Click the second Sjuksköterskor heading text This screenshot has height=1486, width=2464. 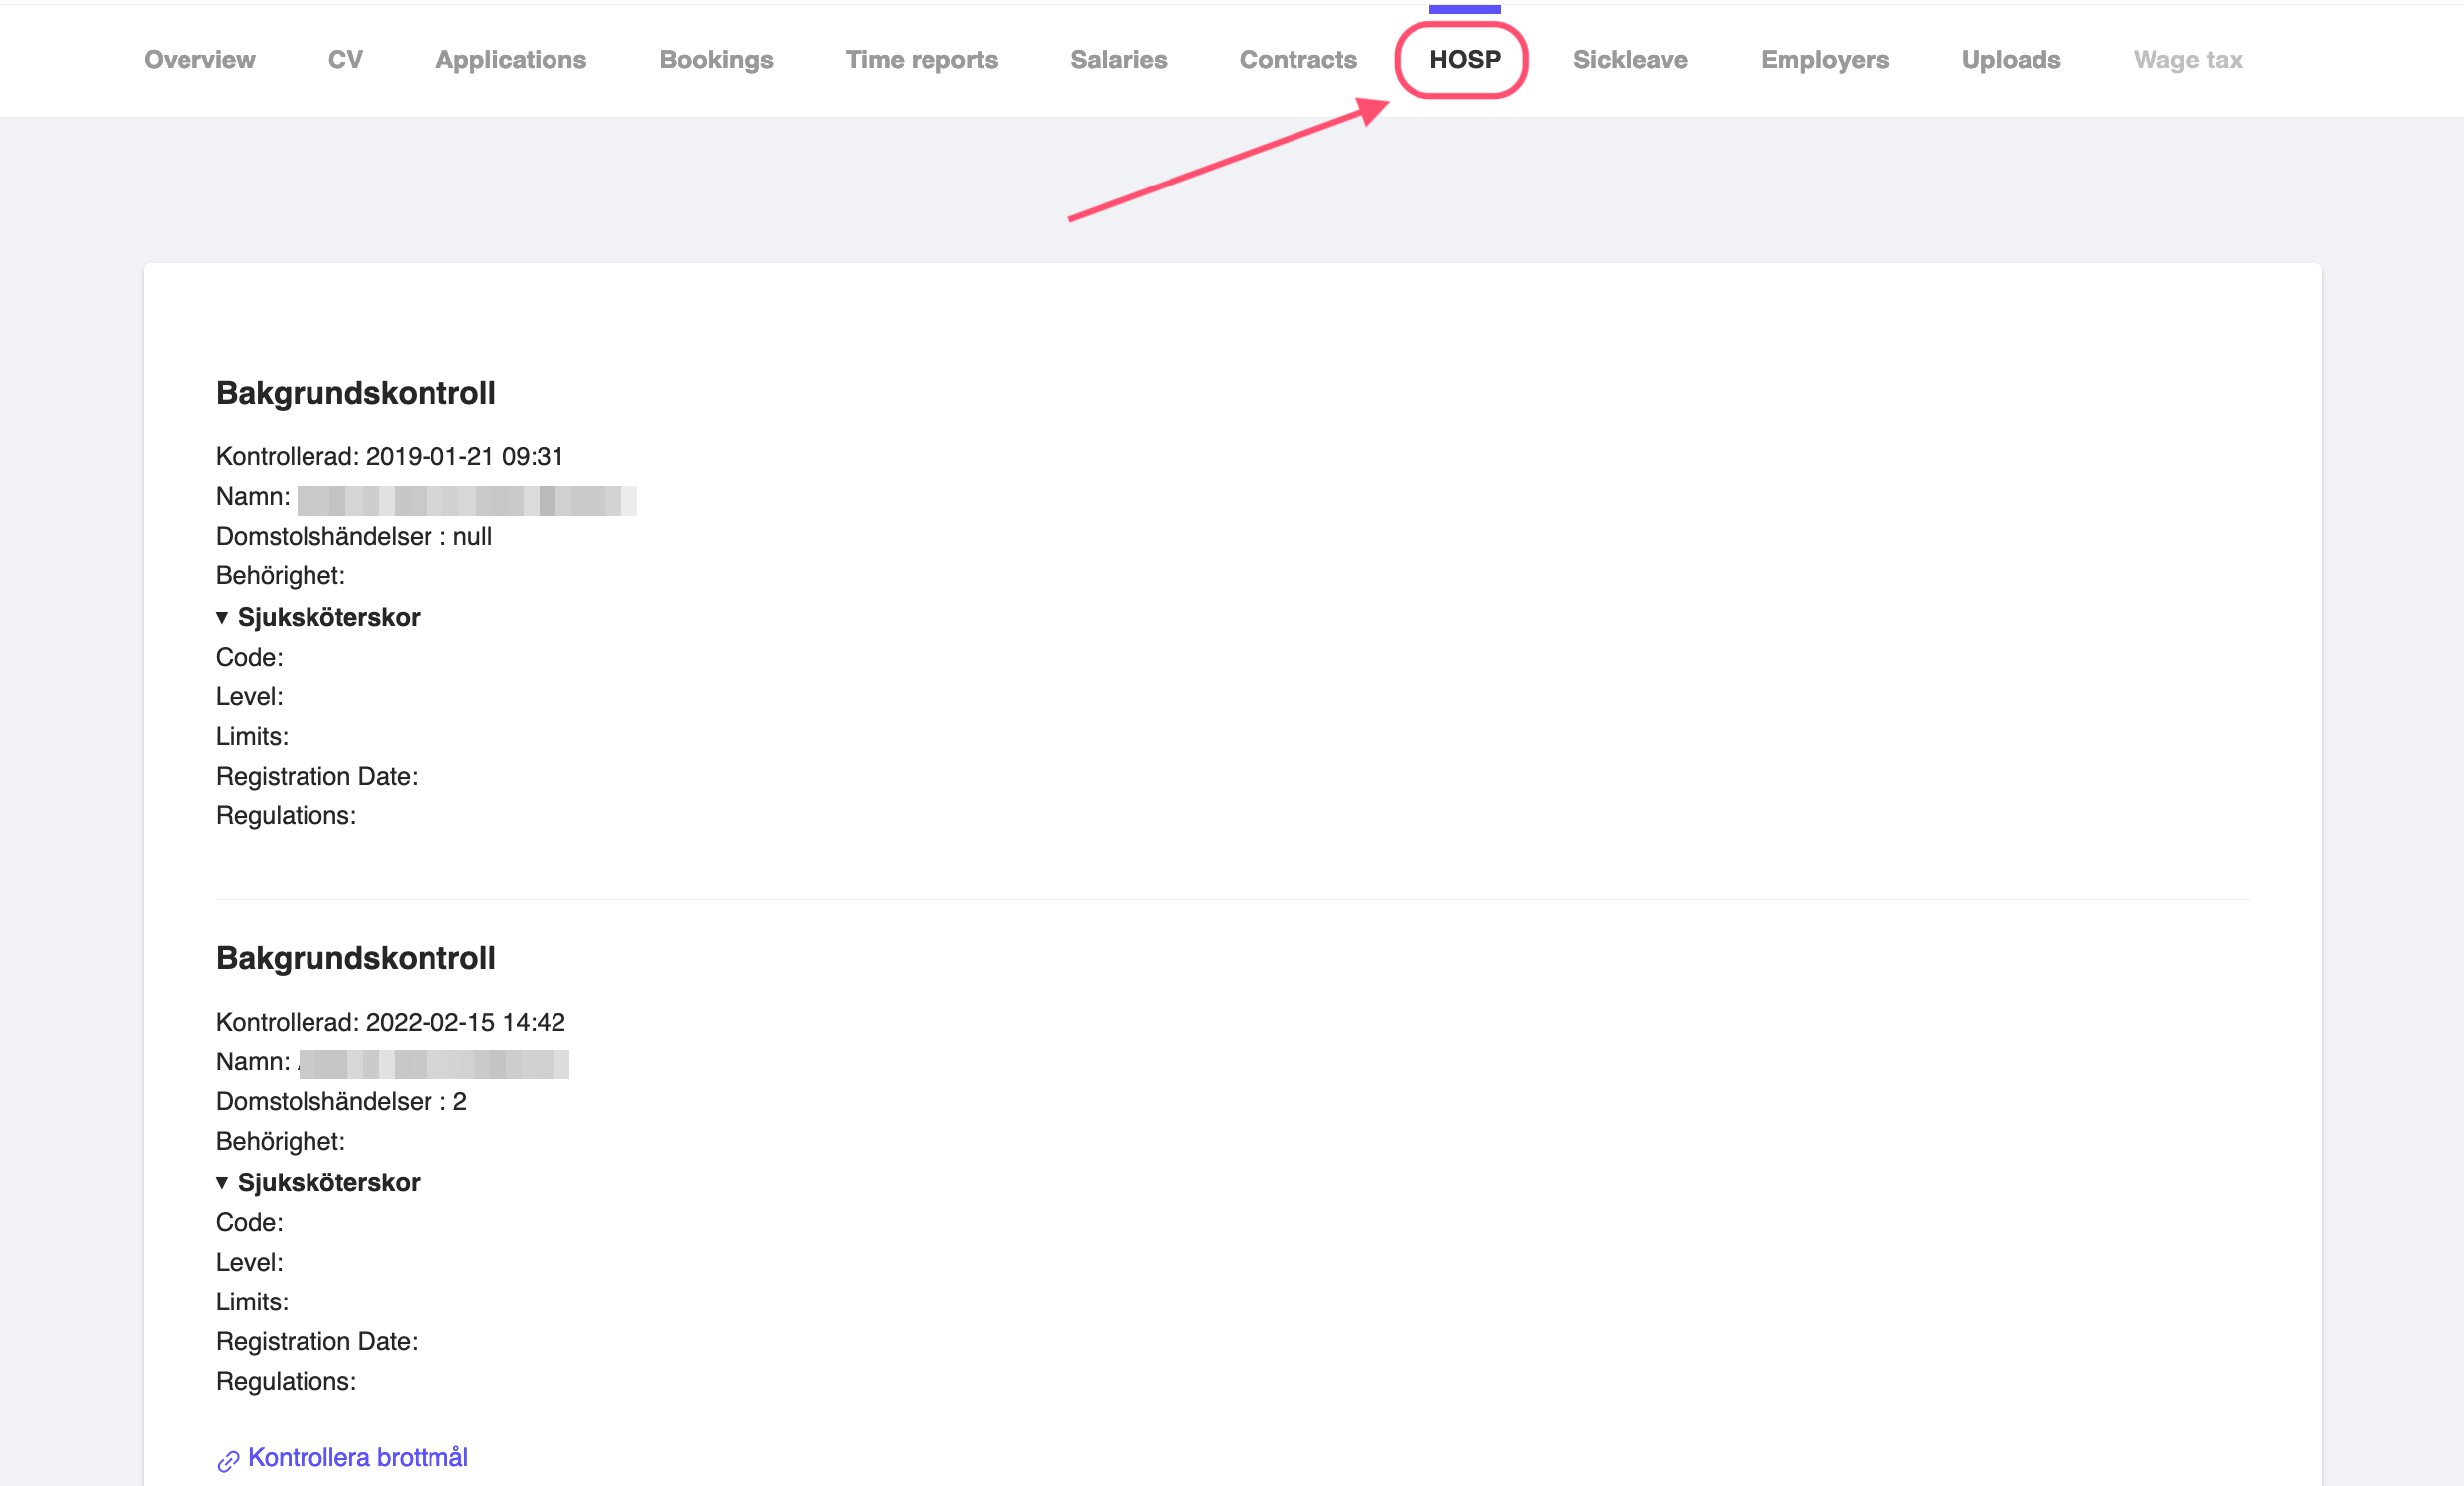tap(328, 1183)
